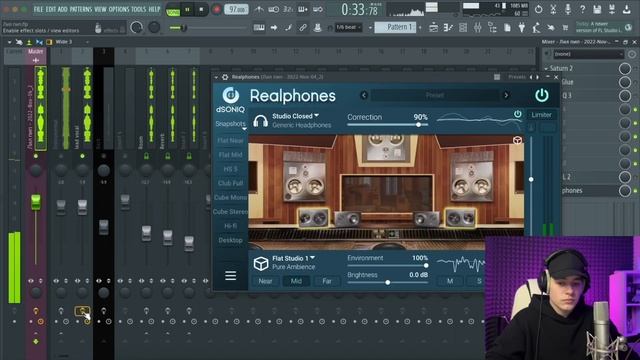Open the Studio Closed headphone dropdown
The width and height of the screenshot is (640, 360).
click(x=296, y=116)
